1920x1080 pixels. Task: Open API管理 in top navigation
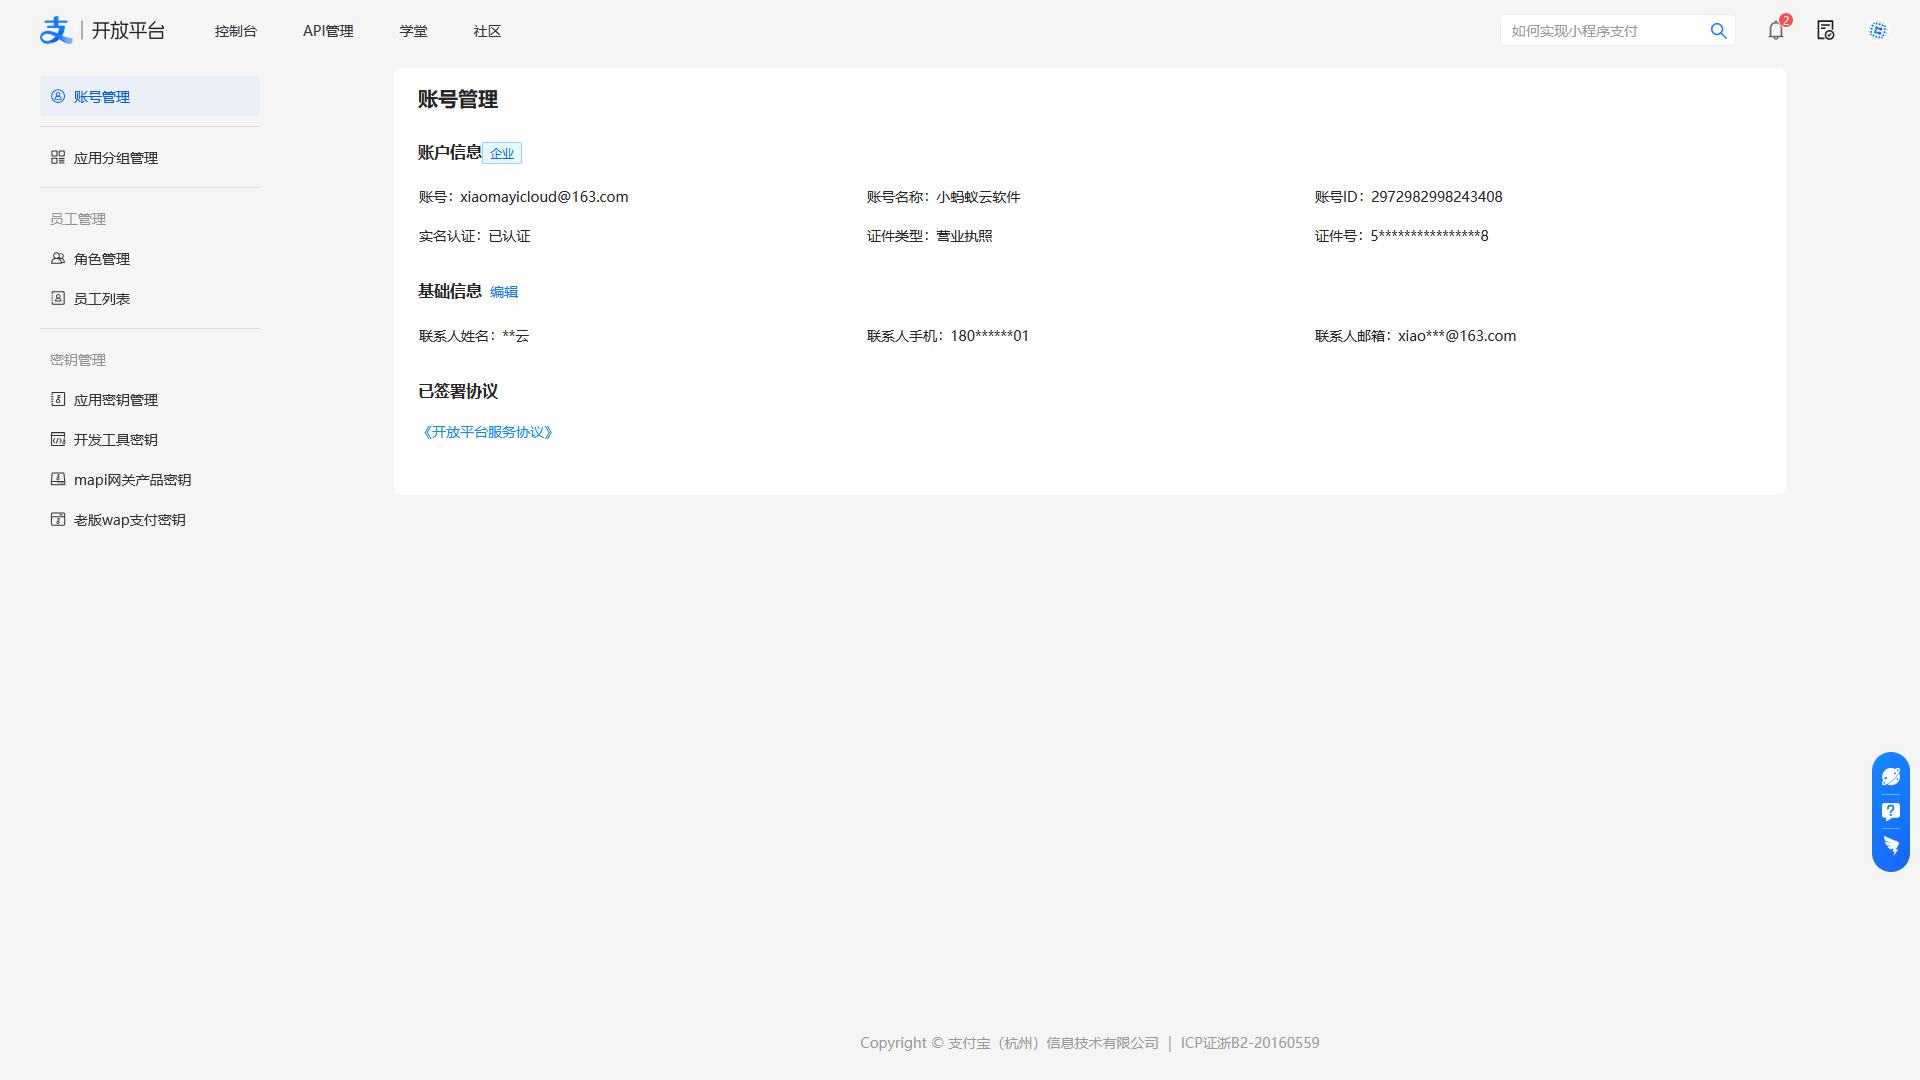[x=328, y=31]
